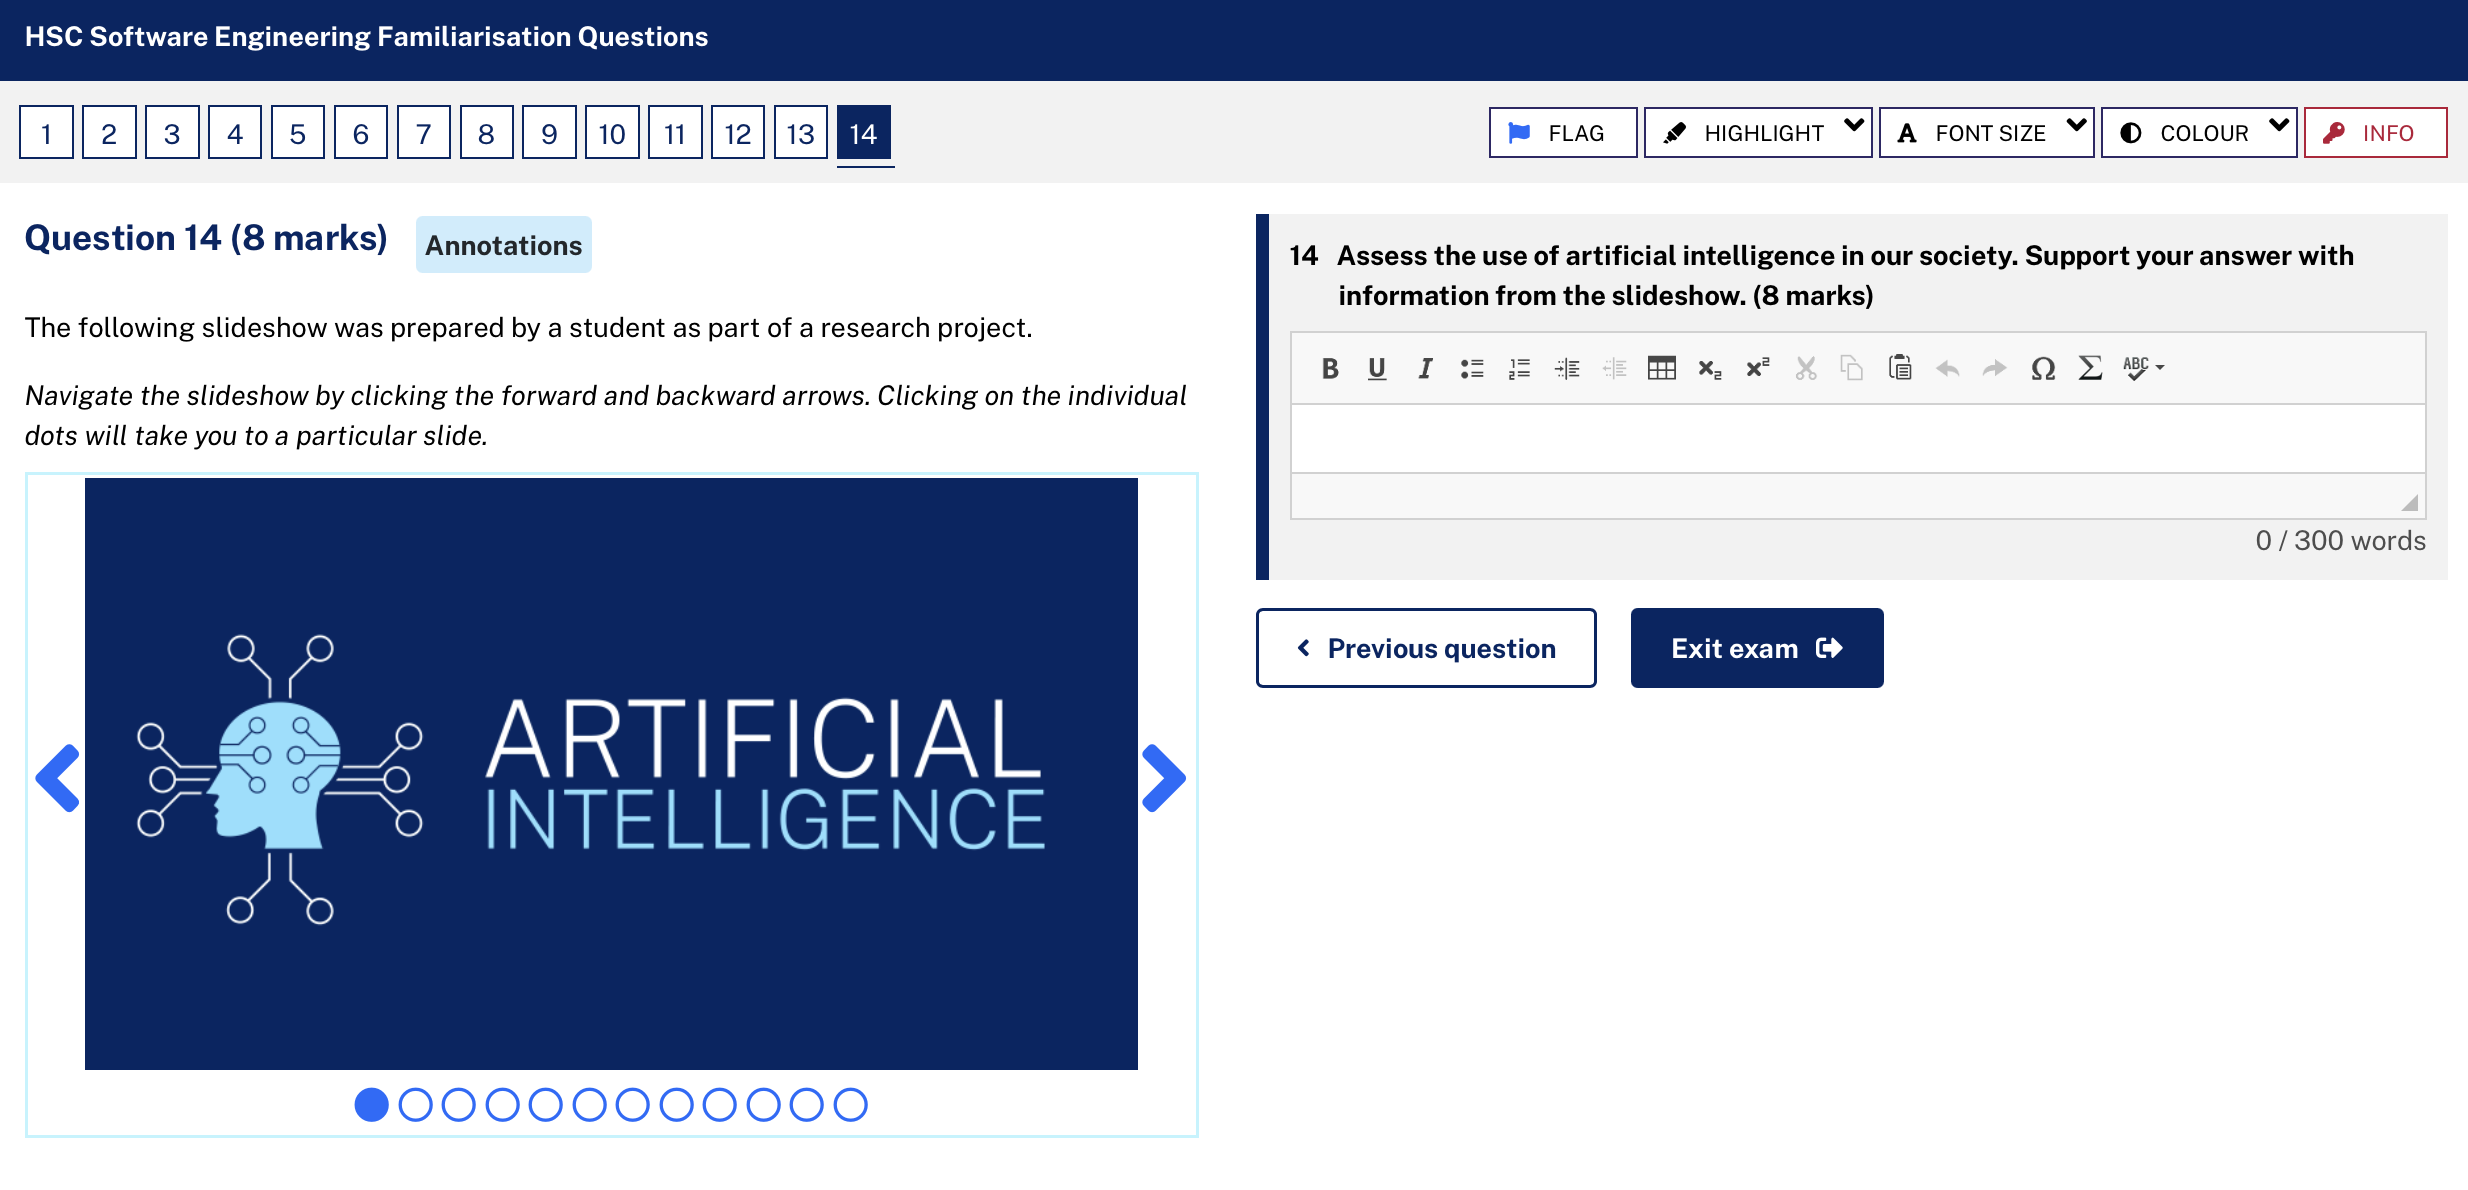Image resolution: width=2468 pixels, height=1190 pixels.
Task: Select the eighth slide dot
Action: click(676, 1105)
